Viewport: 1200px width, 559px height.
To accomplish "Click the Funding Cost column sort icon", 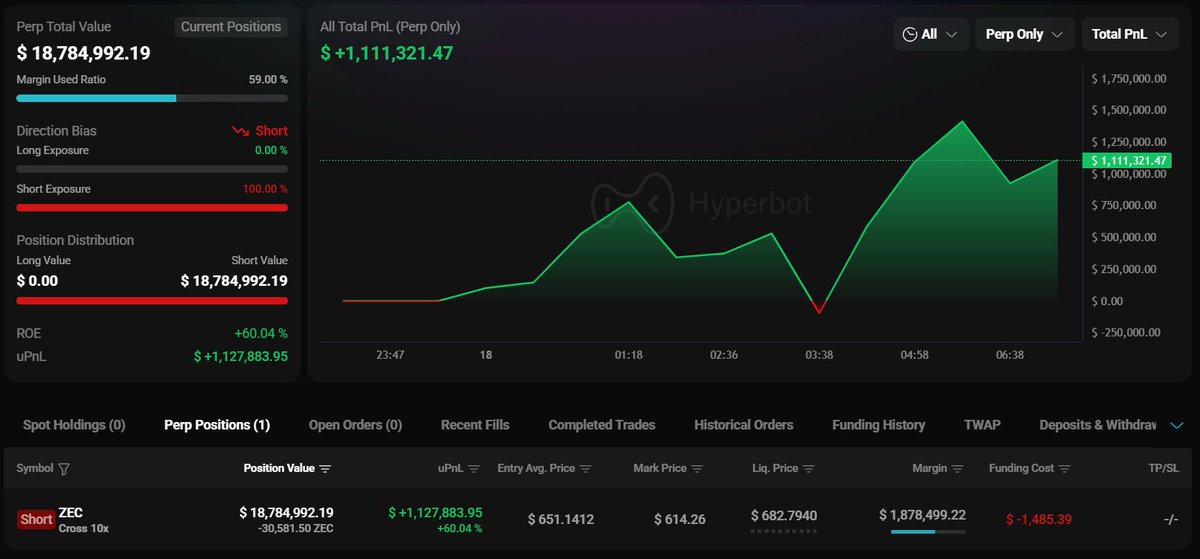I will click(1065, 469).
